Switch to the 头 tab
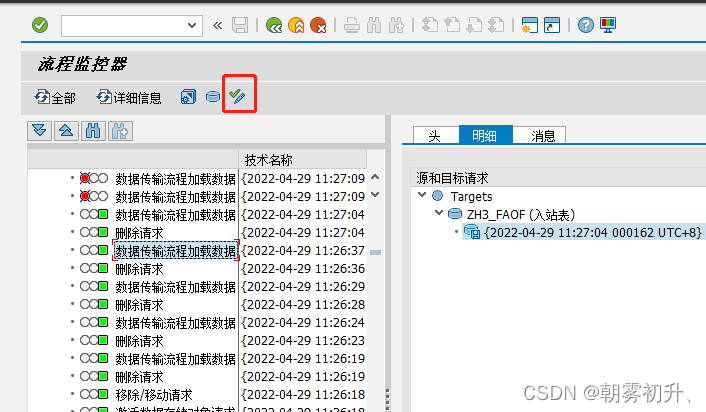Screen dimensions: 706x412 (435, 135)
